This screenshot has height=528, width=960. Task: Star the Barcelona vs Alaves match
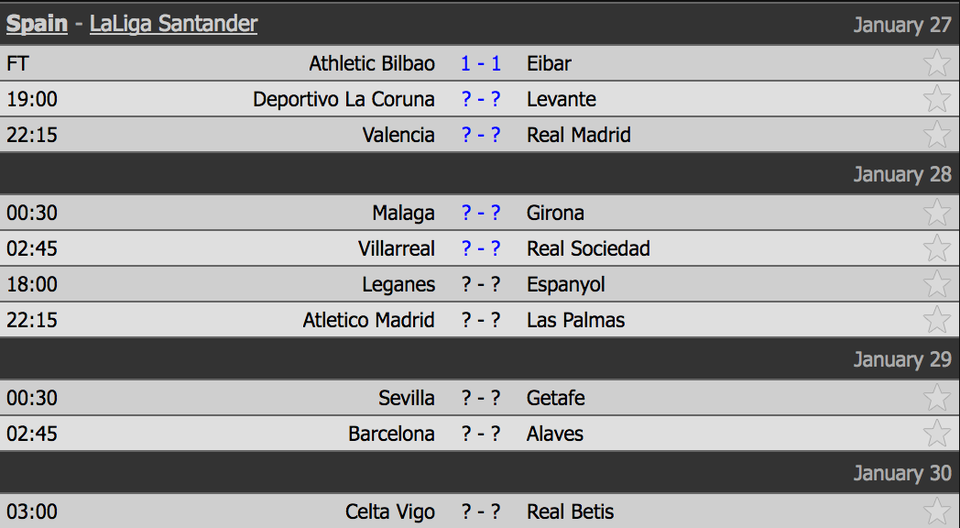pos(937,435)
